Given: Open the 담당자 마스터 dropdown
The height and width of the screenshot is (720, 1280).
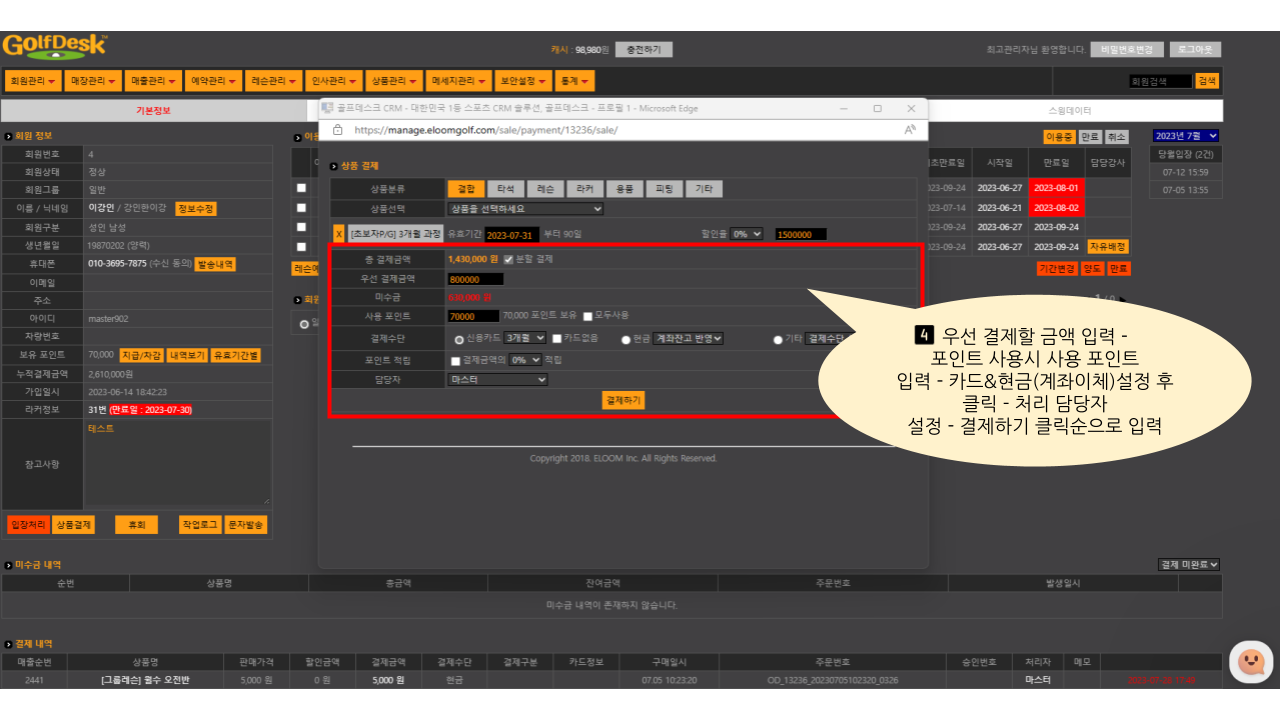Looking at the screenshot, I should (x=497, y=380).
